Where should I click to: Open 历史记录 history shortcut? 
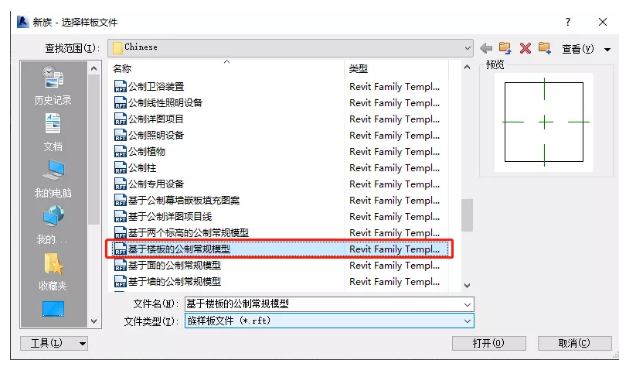coord(53,86)
